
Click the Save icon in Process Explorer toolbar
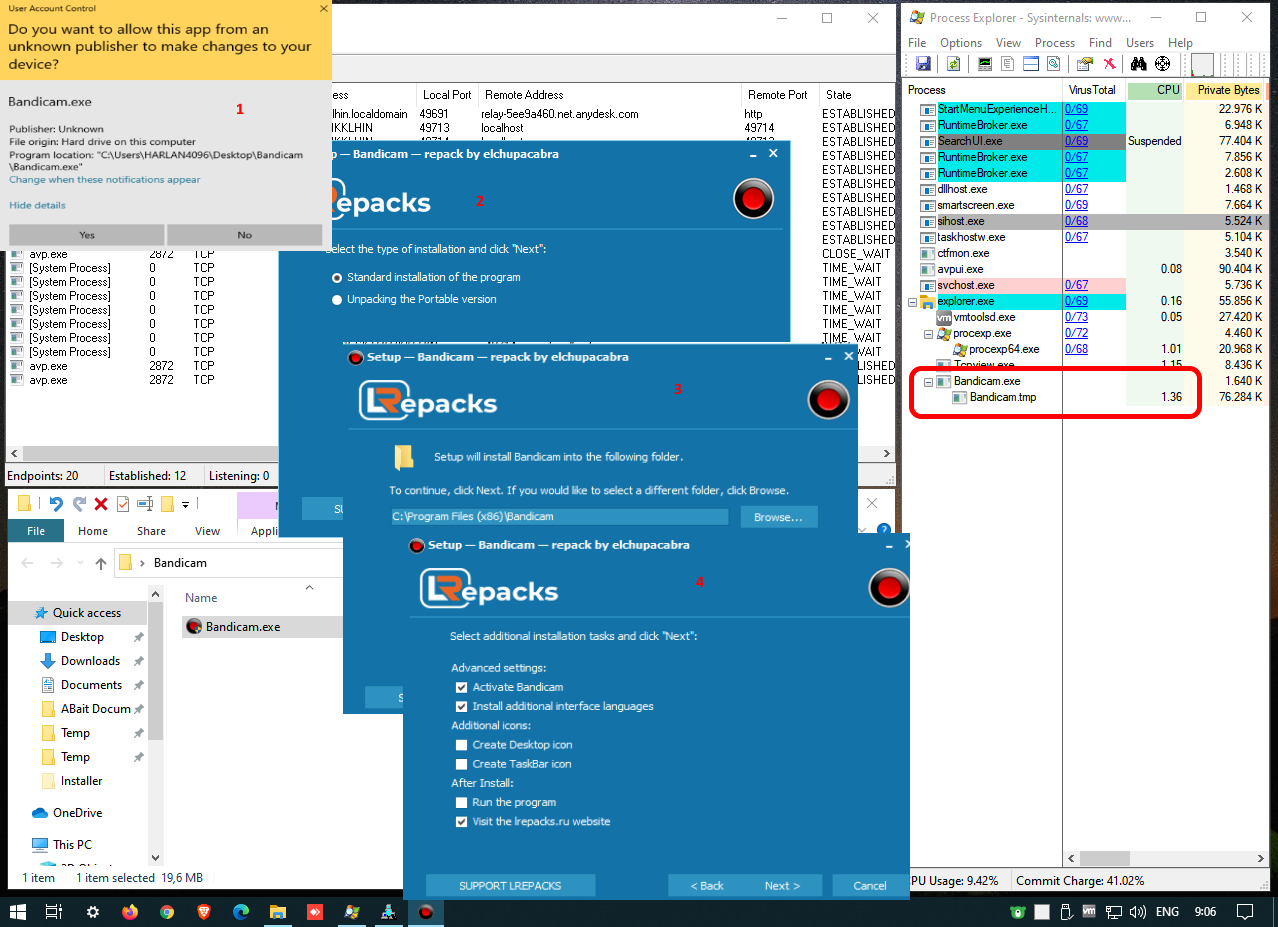(923, 64)
